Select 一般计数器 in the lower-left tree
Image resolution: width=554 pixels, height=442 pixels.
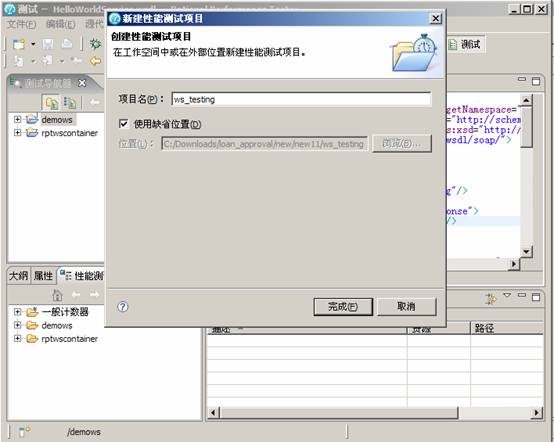tap(65, 312)
